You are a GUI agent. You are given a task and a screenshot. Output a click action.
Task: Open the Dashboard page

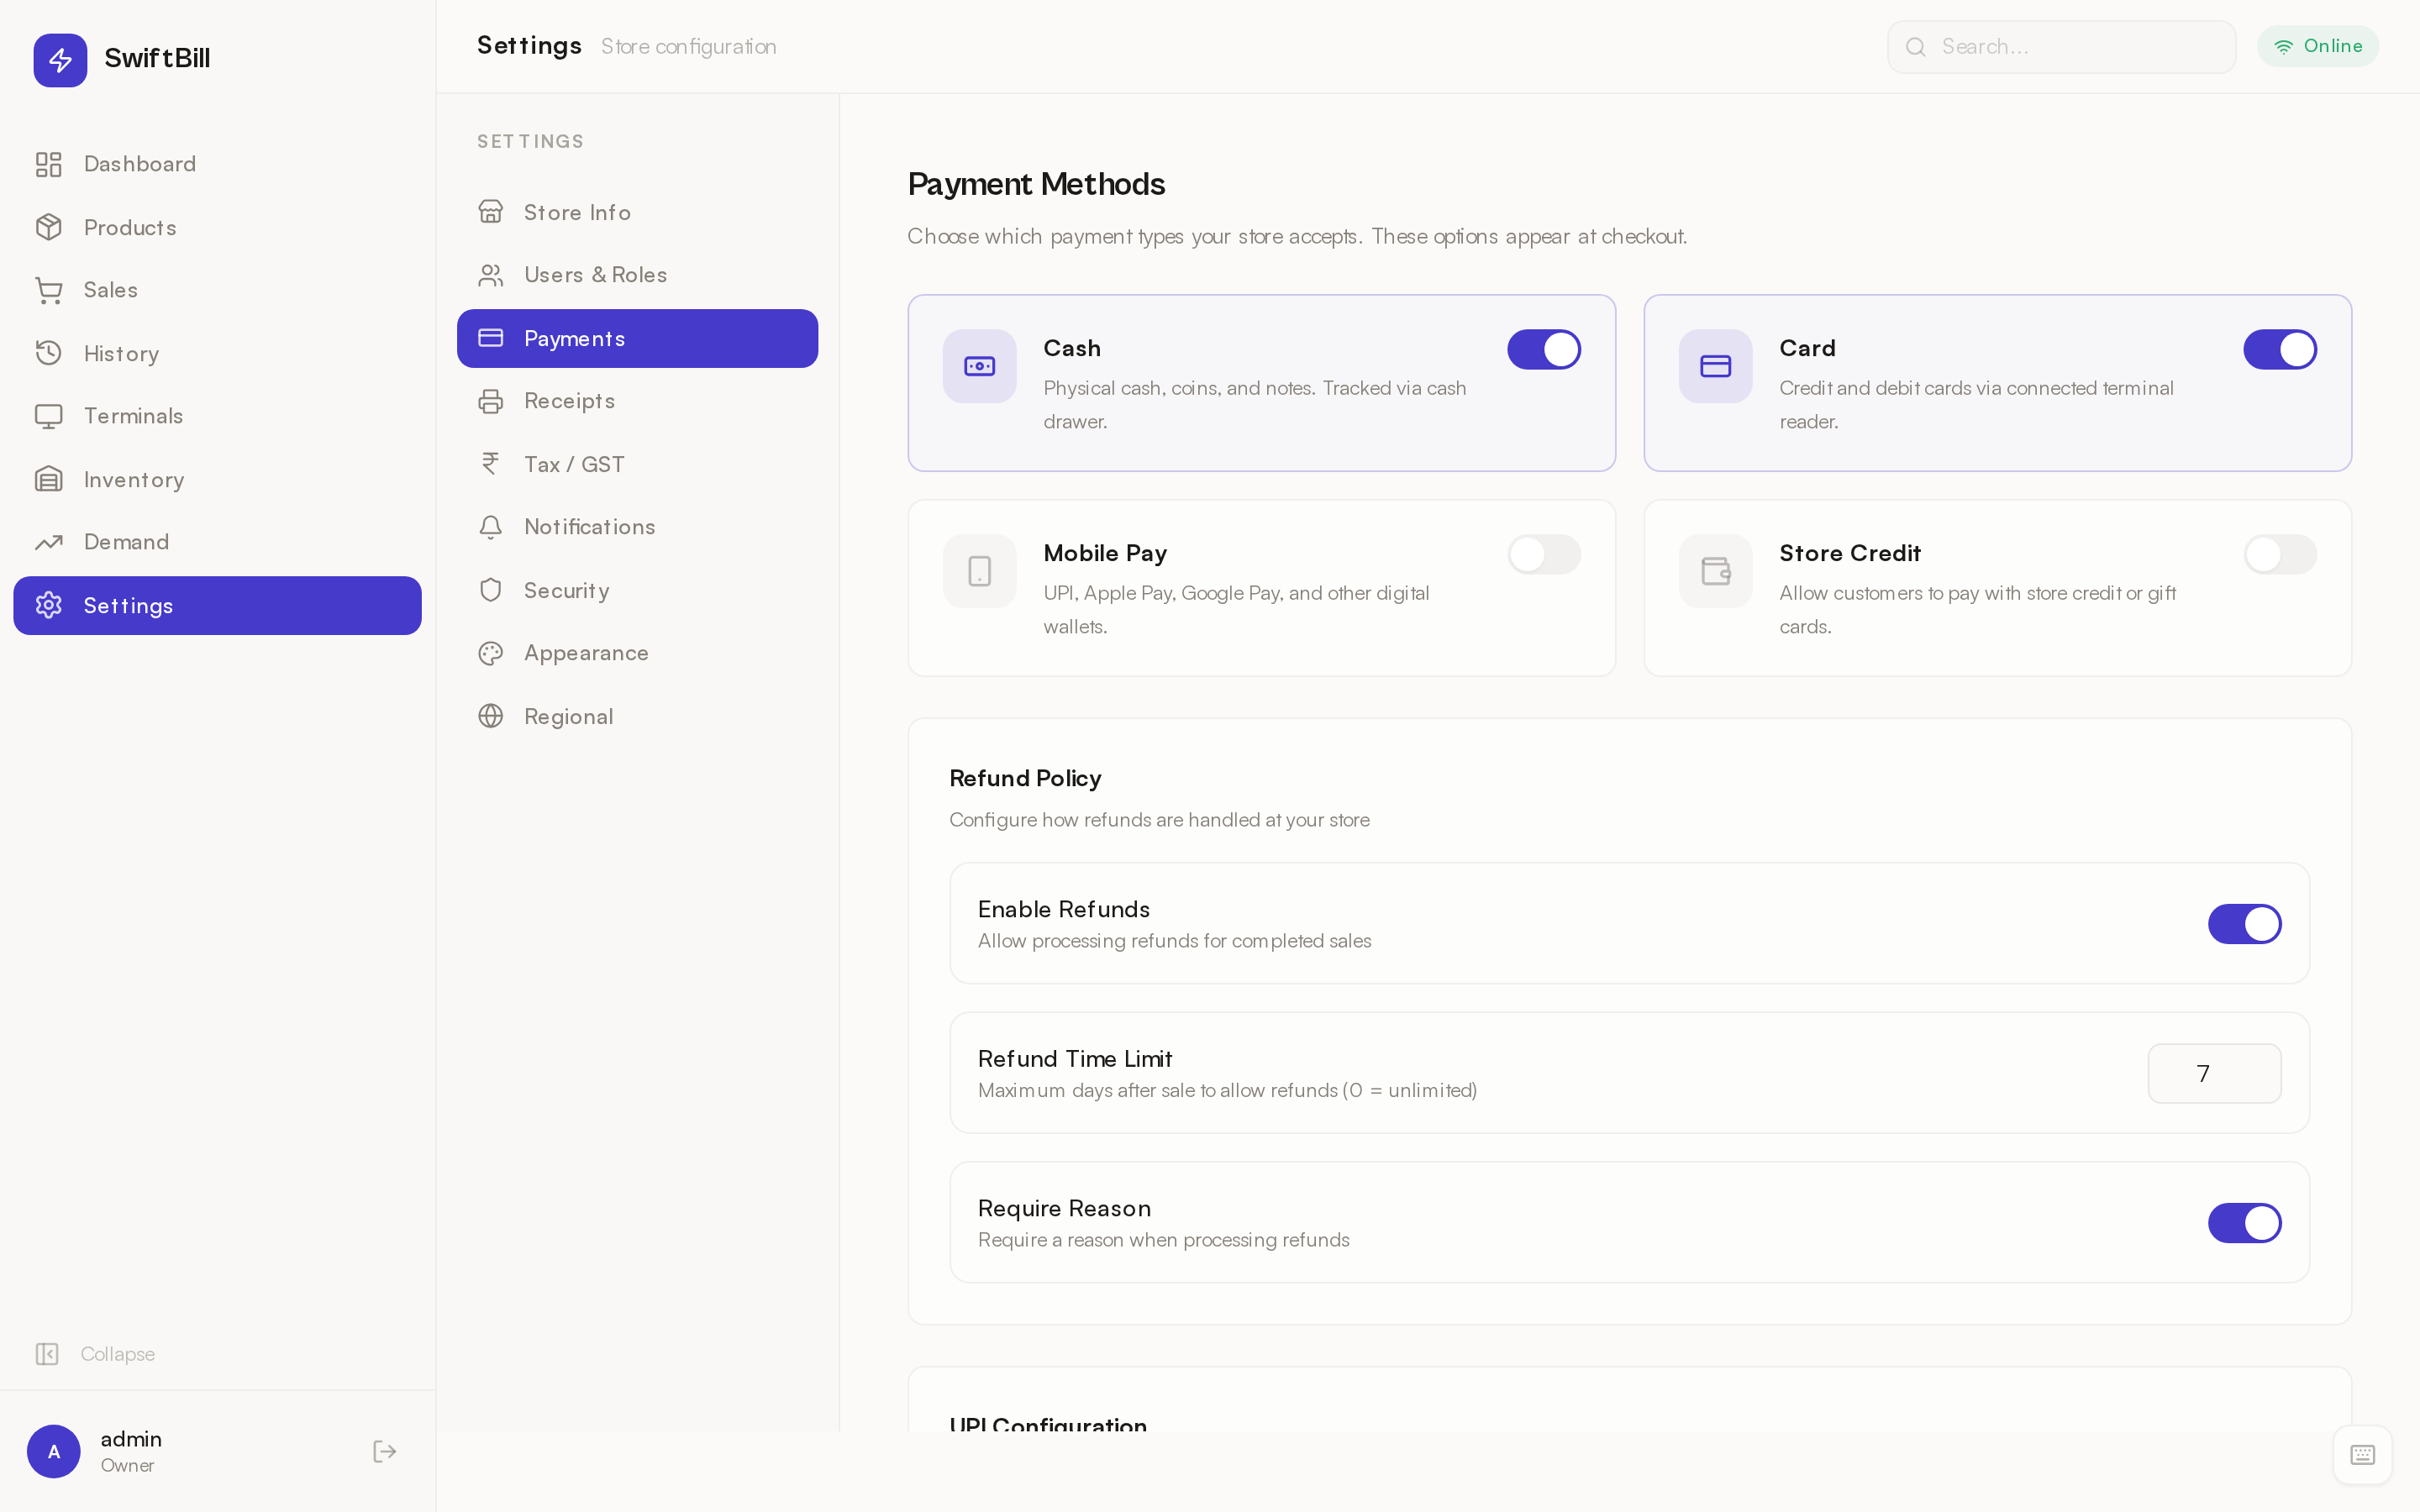[217, 164]
